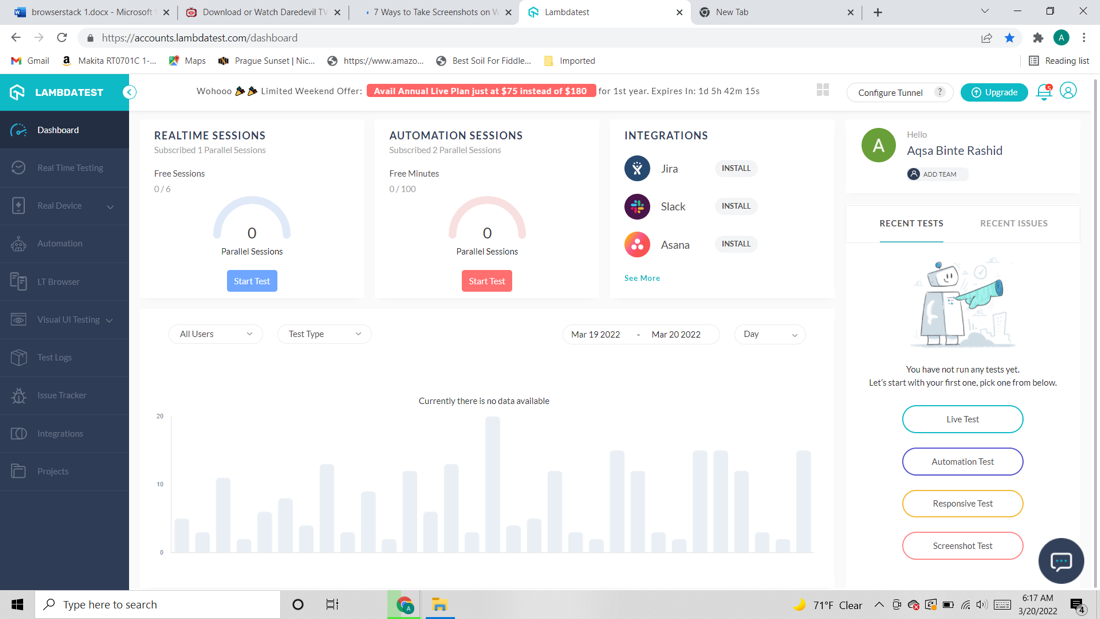Click Configure Tunnel button
The height and width of the screenshot is (619, 1100).
[899, 92]
